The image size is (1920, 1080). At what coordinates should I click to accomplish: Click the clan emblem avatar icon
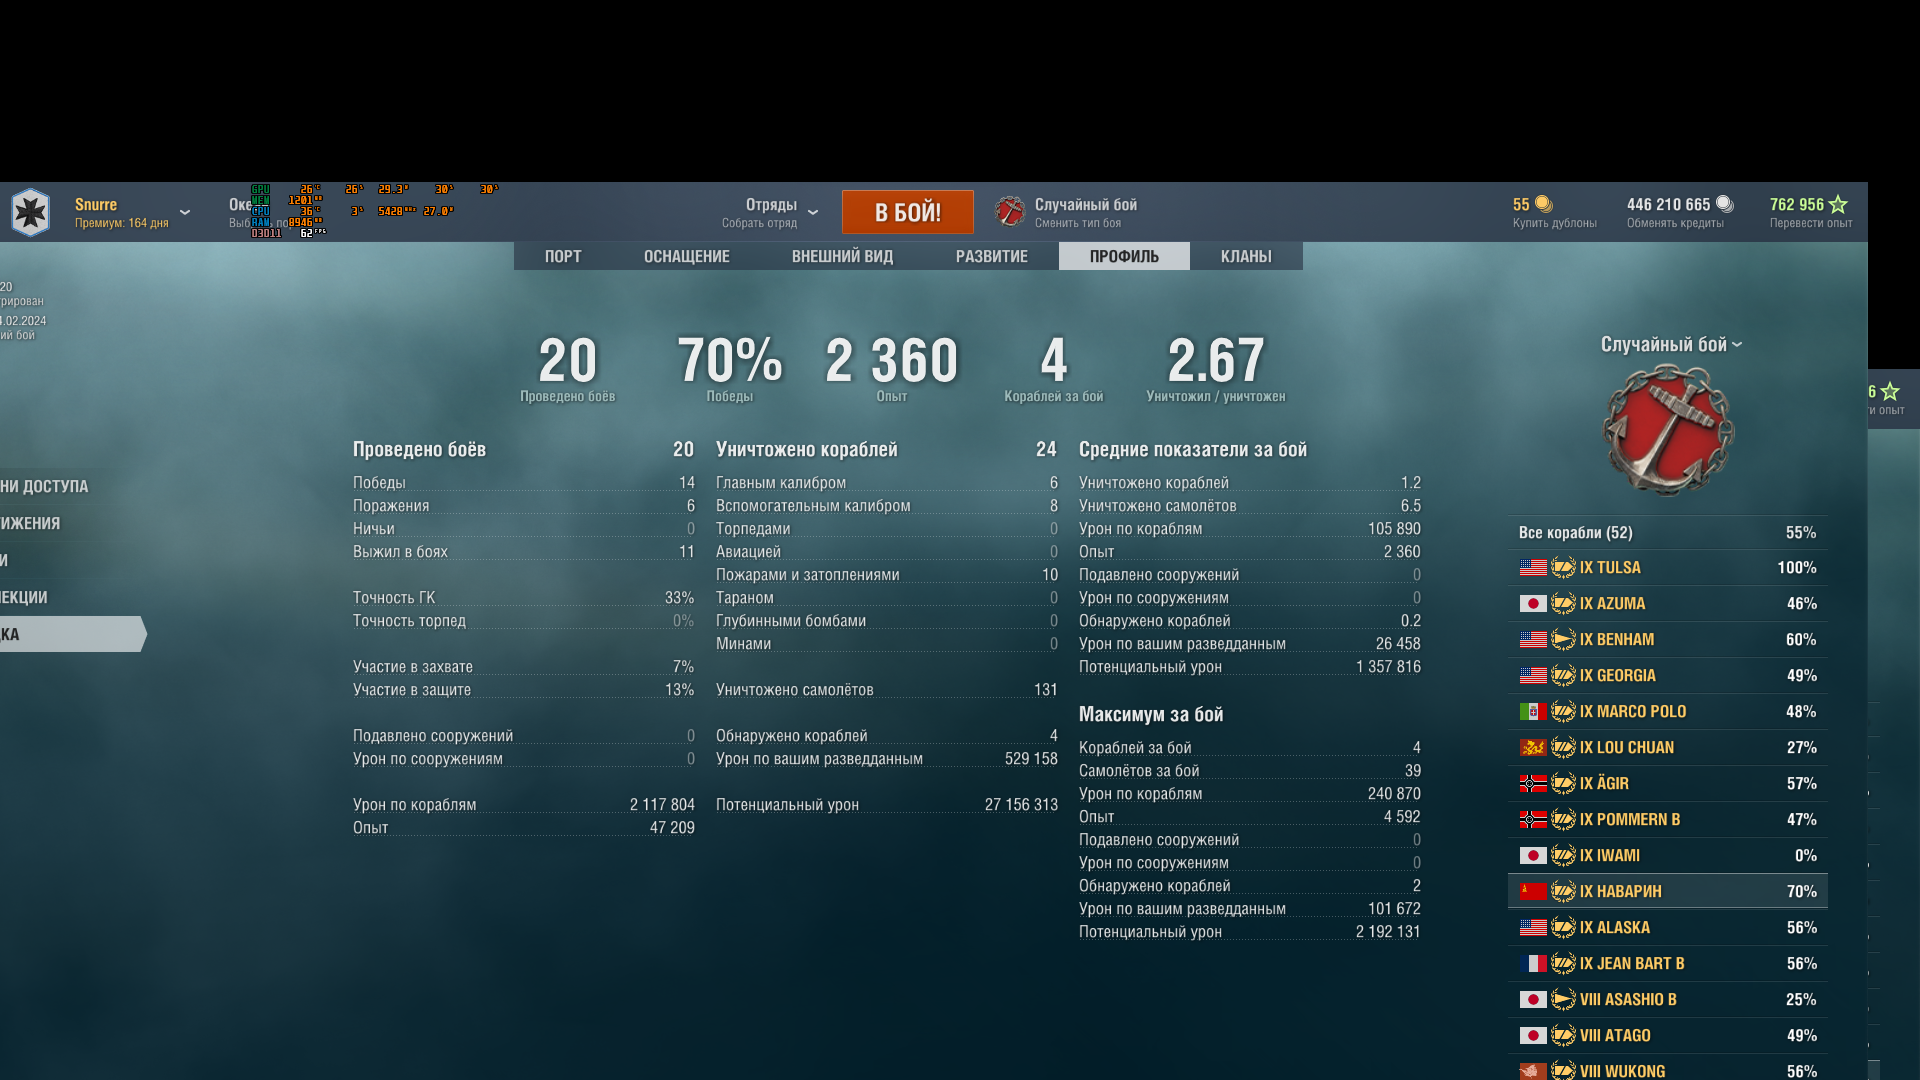(x=30, y=212)
